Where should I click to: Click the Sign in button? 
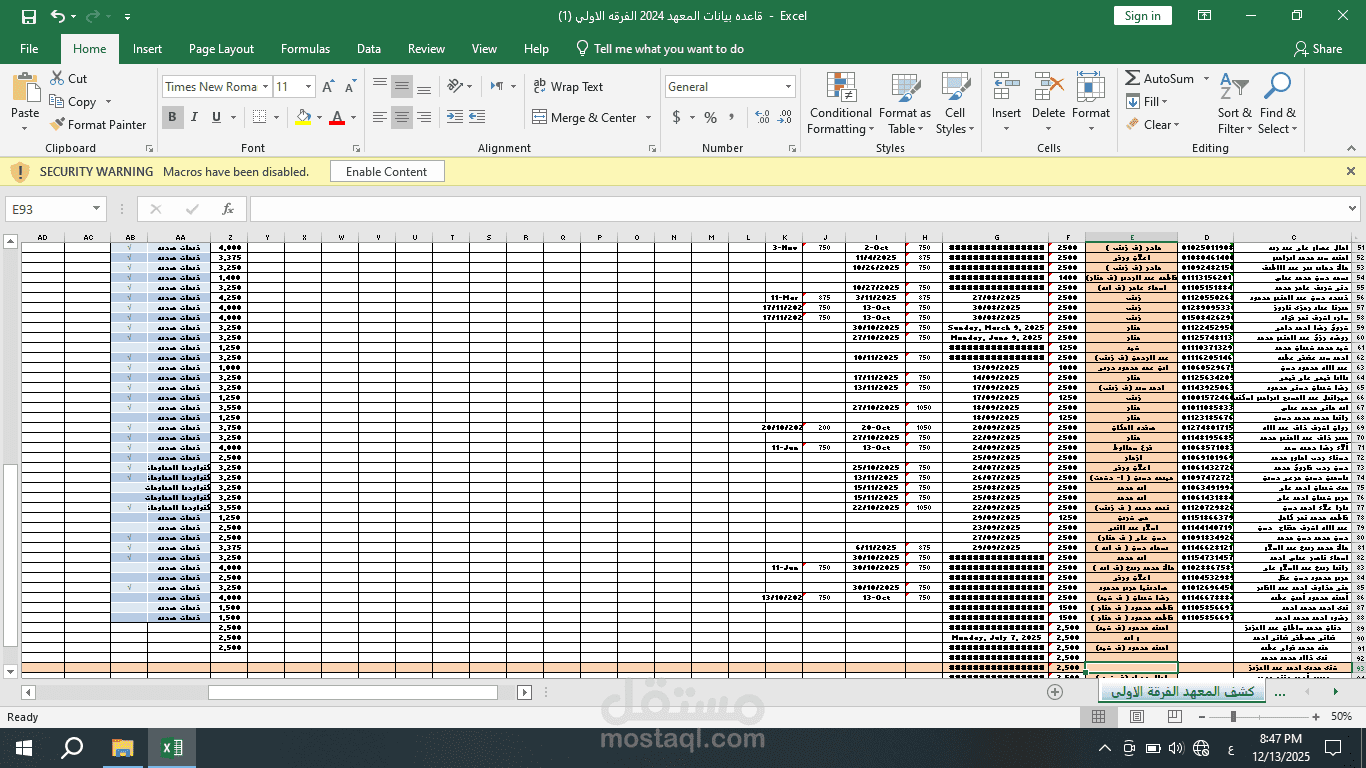tap(1142, 16)
